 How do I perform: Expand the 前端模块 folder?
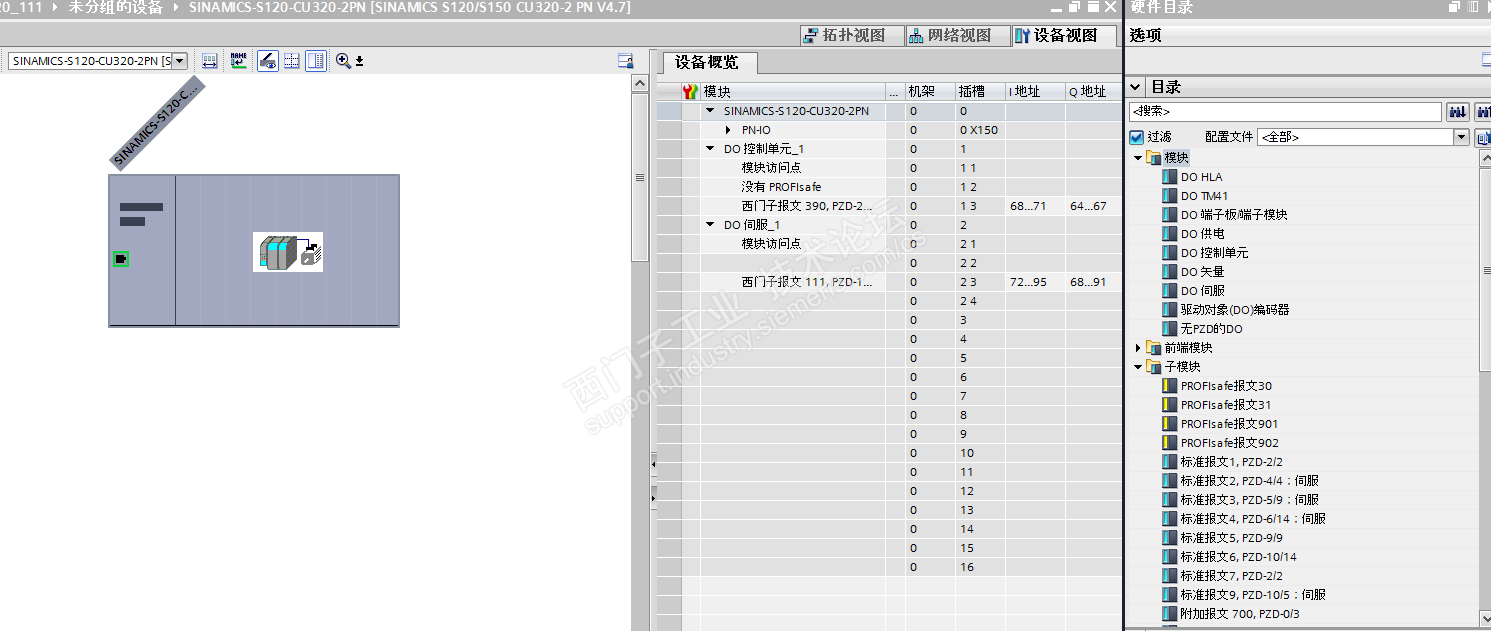click(x=1138, y=348)
